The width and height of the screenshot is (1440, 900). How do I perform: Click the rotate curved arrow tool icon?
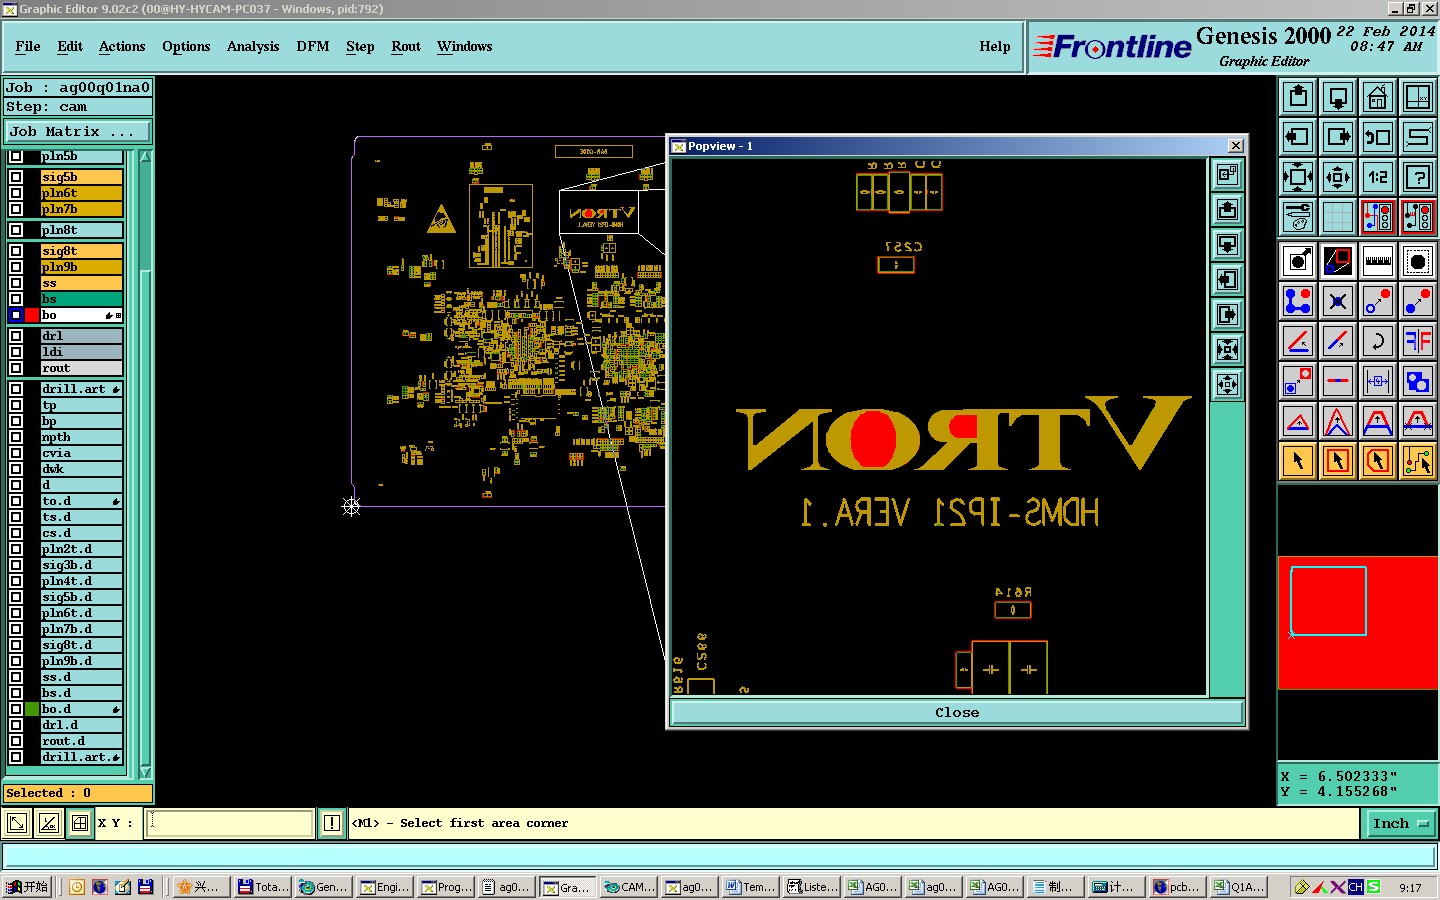pos(1378,341)
